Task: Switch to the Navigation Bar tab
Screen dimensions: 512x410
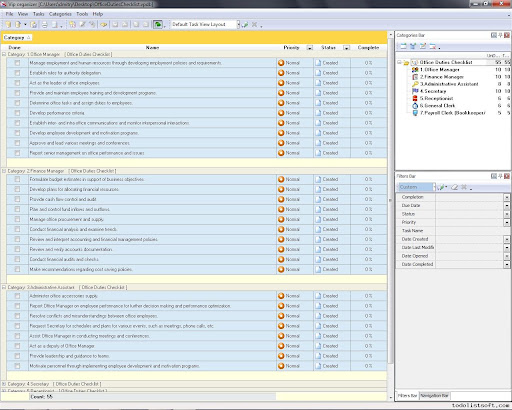Action: point(434,396)
